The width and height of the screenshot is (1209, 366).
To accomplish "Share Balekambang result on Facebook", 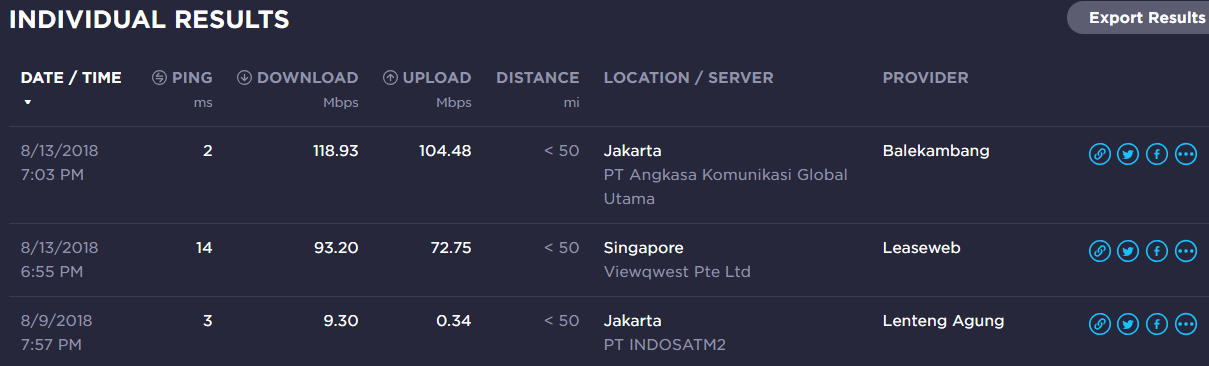I will [1157, 154].
